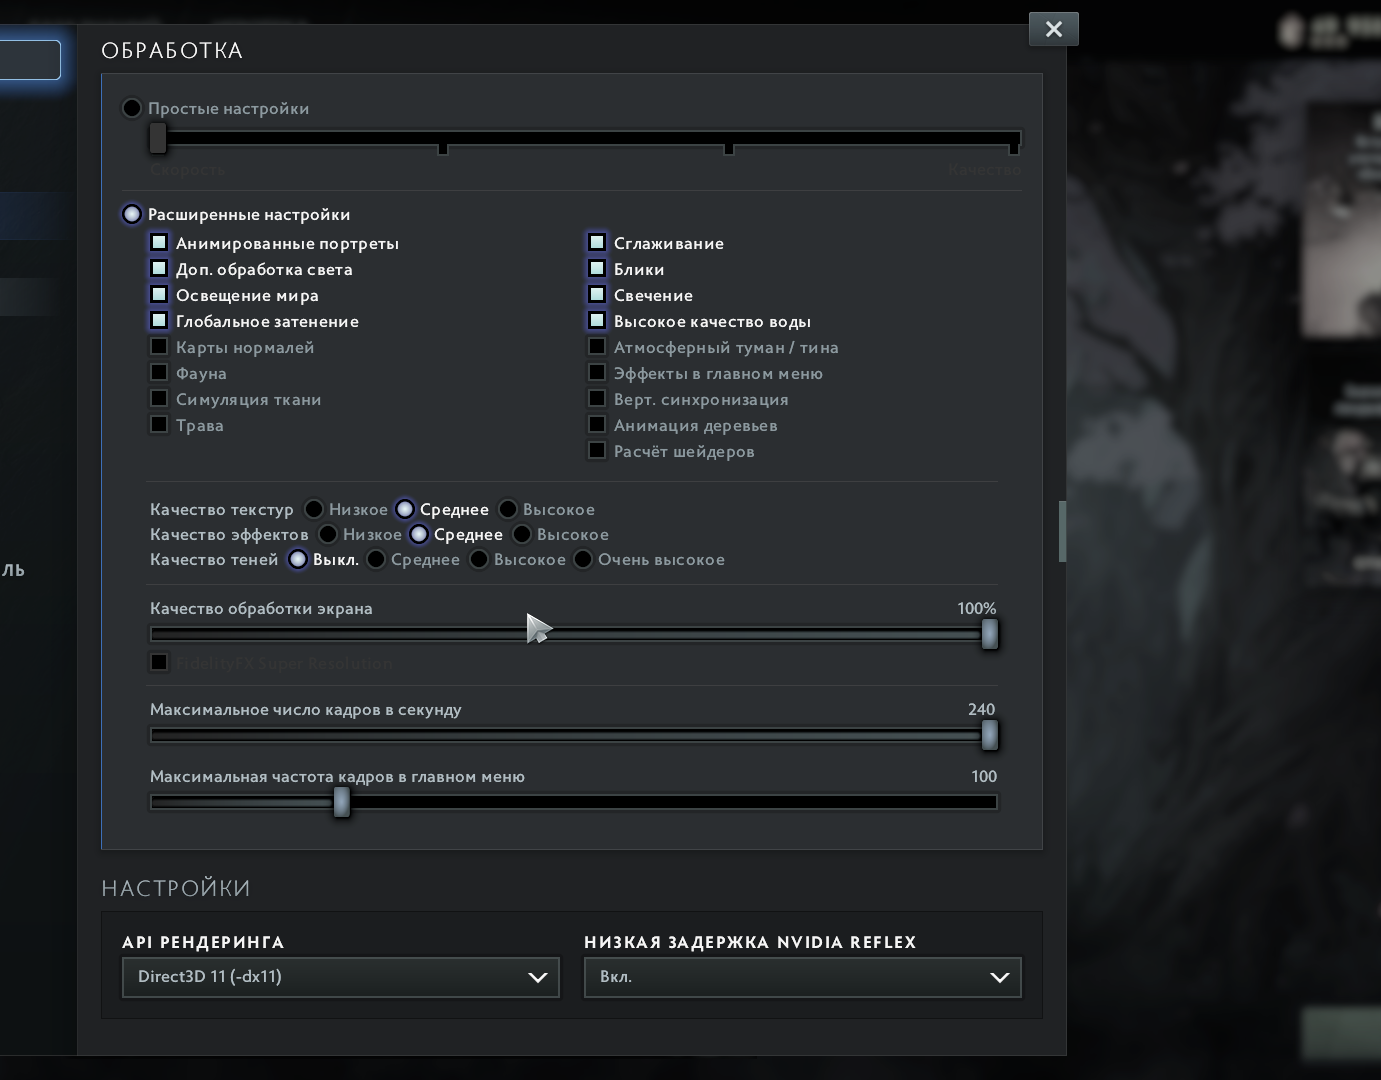Set Качество эффектов to Высокое
Image resolution: width=1381 pixels, height=1080 pixels.
[522, 534]
